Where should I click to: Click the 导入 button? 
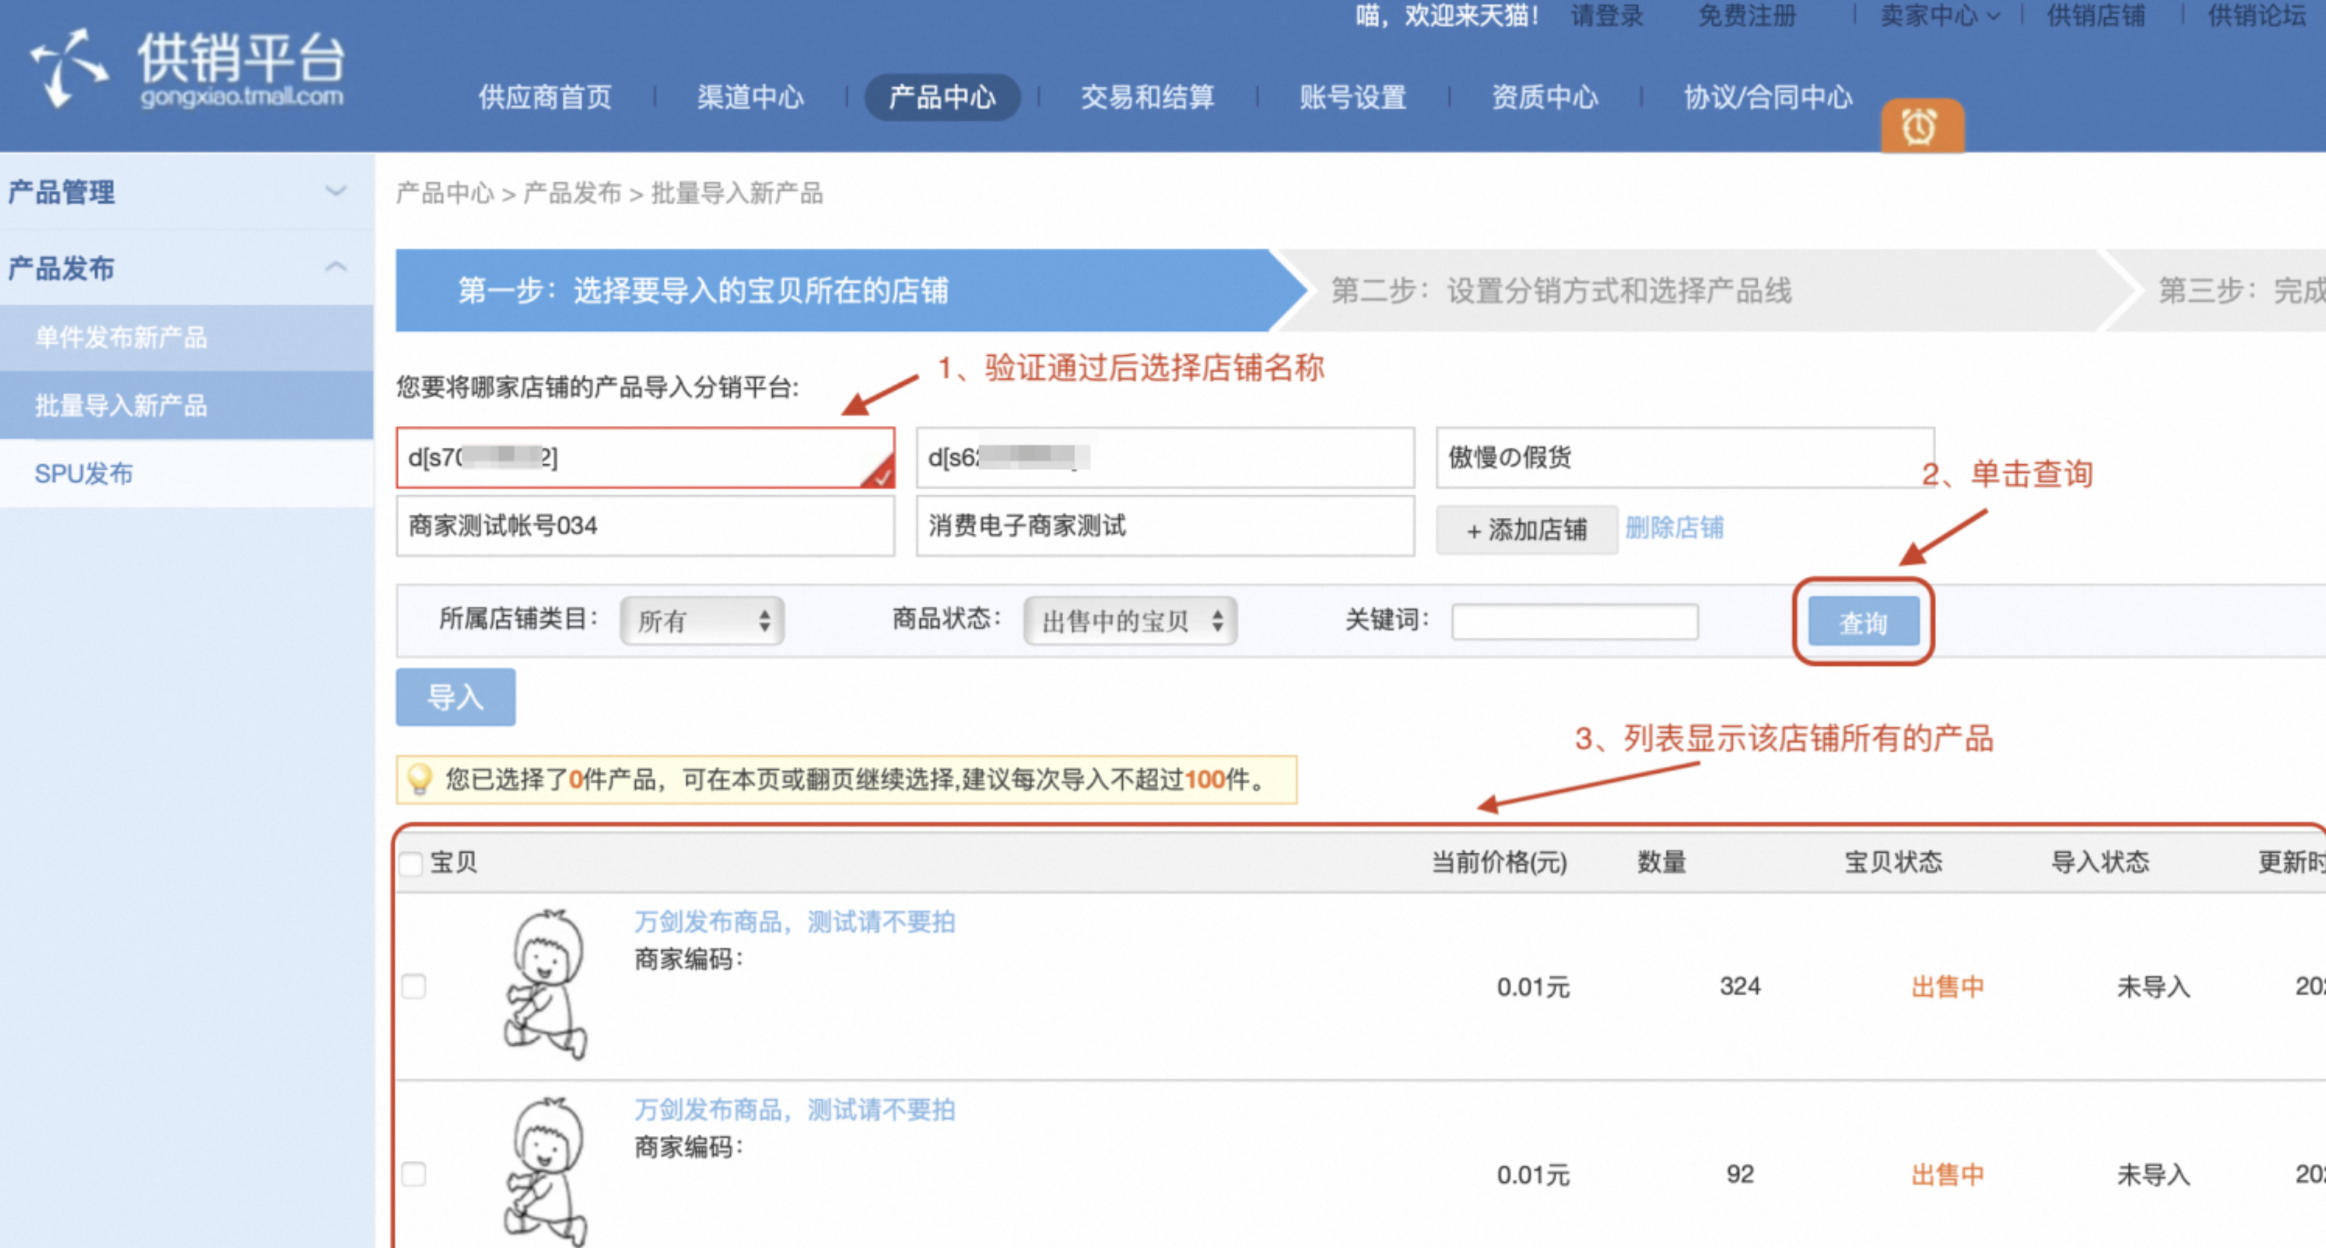[x=456, y=697]
